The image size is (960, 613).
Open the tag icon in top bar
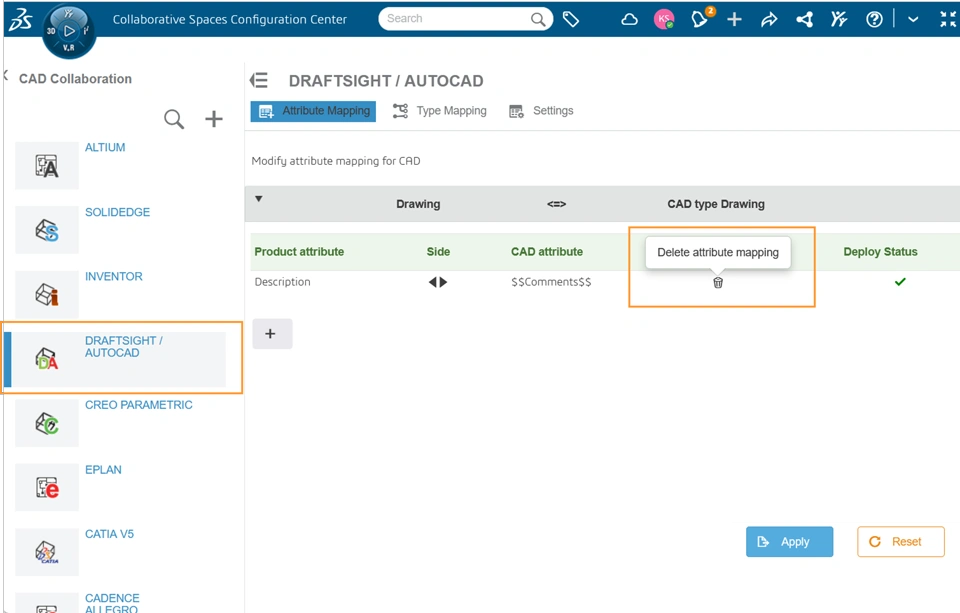[571, 20]
